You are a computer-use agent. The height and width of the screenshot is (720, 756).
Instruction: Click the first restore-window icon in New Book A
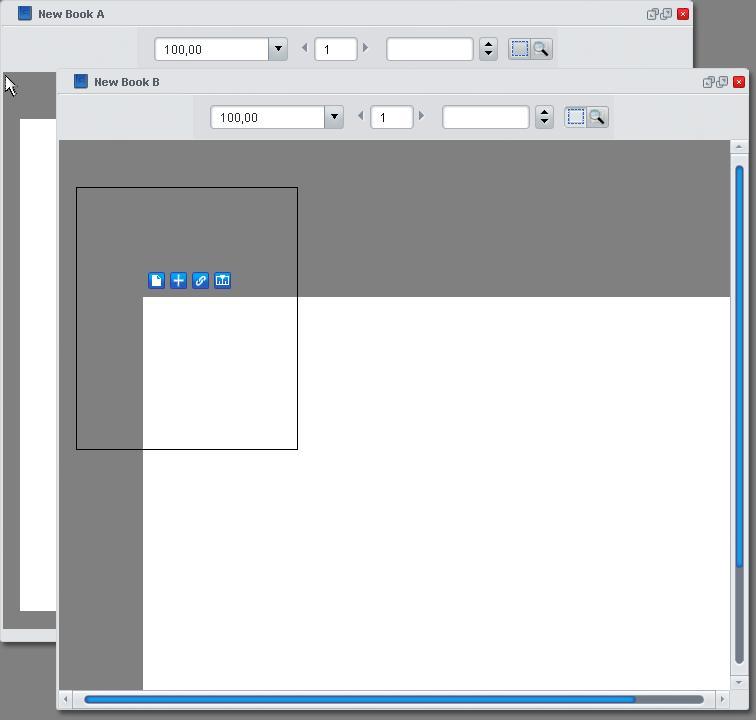coord(652,14)
